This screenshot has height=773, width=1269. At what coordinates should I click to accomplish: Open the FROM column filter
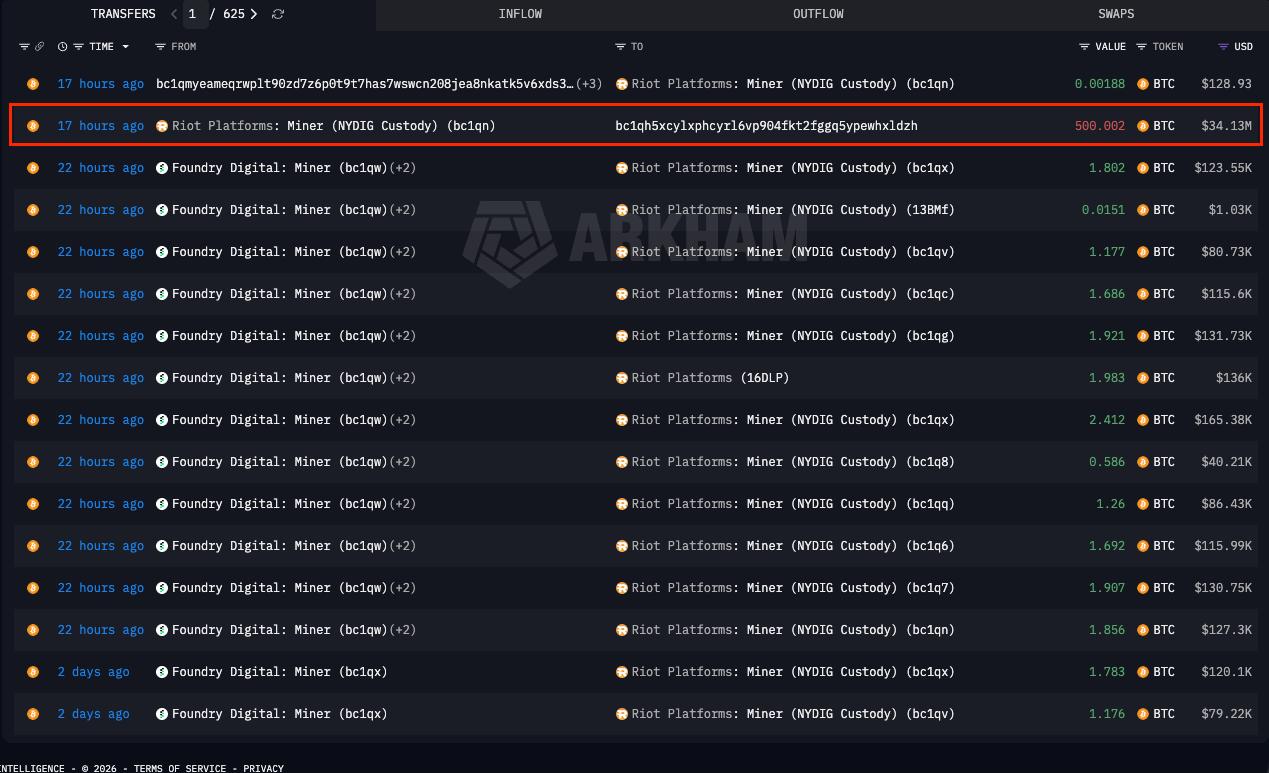pos(160,47)
